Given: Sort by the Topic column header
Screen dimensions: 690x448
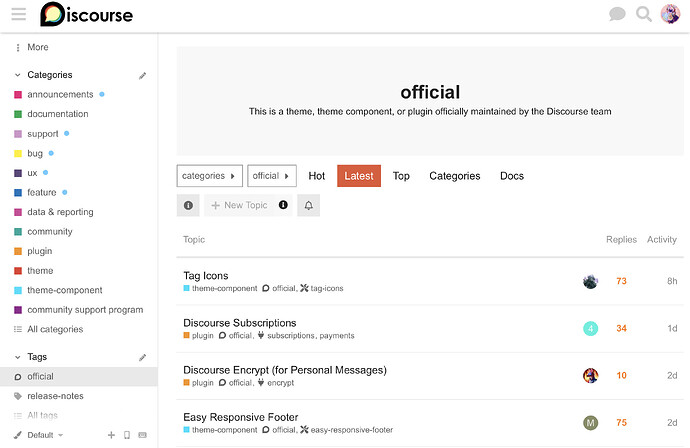Looking at the screenshot, I should (194, 239).
